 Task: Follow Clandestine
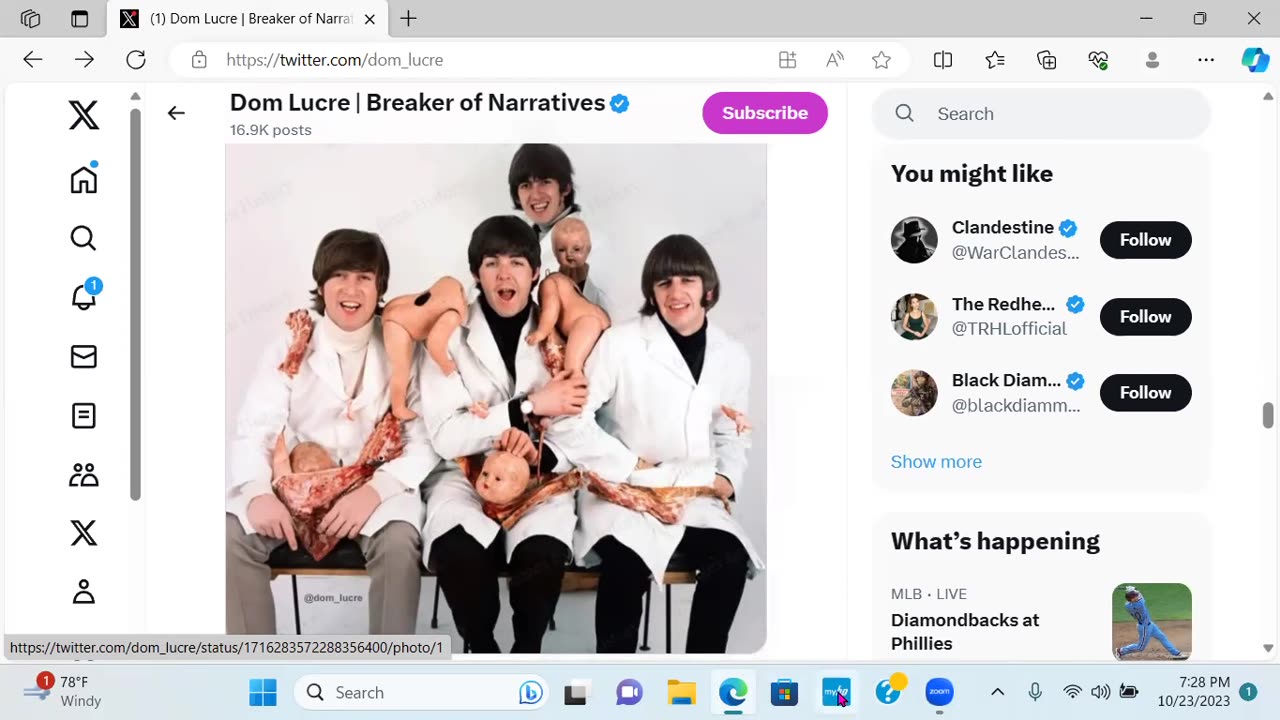coord(1146,240)
